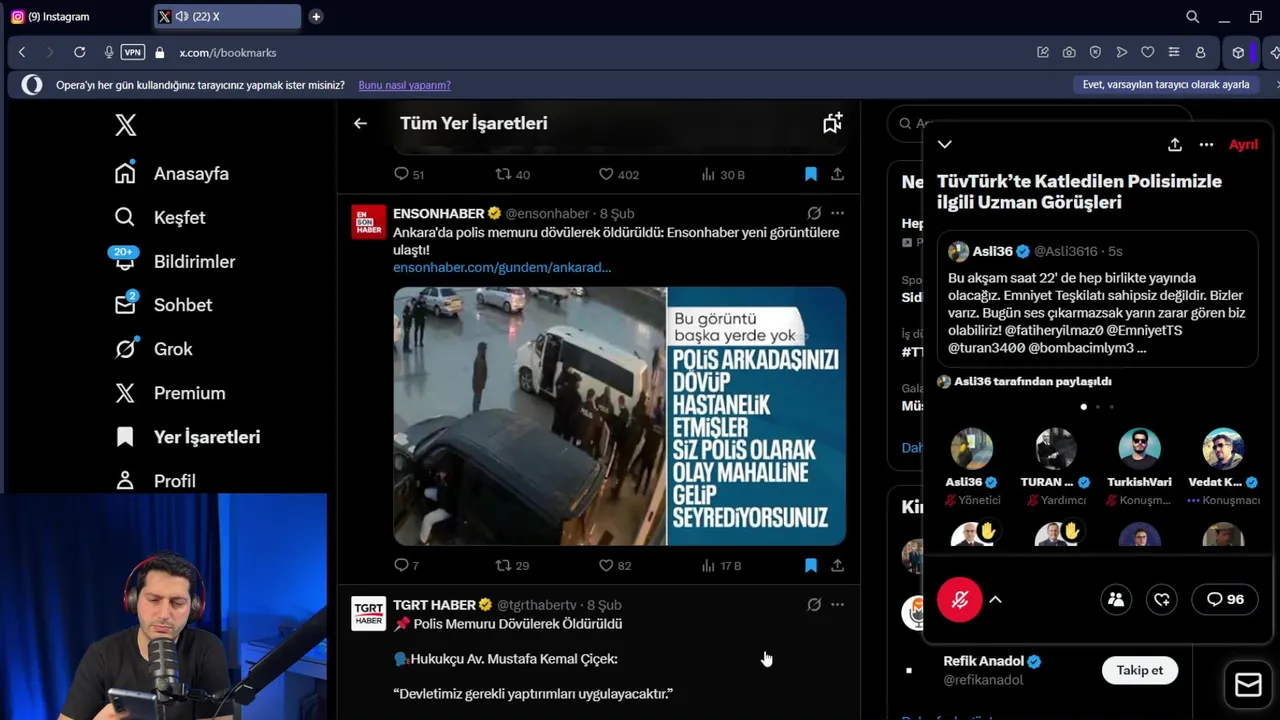Reload the page
1280x720 pixels.
pos(79,52)
